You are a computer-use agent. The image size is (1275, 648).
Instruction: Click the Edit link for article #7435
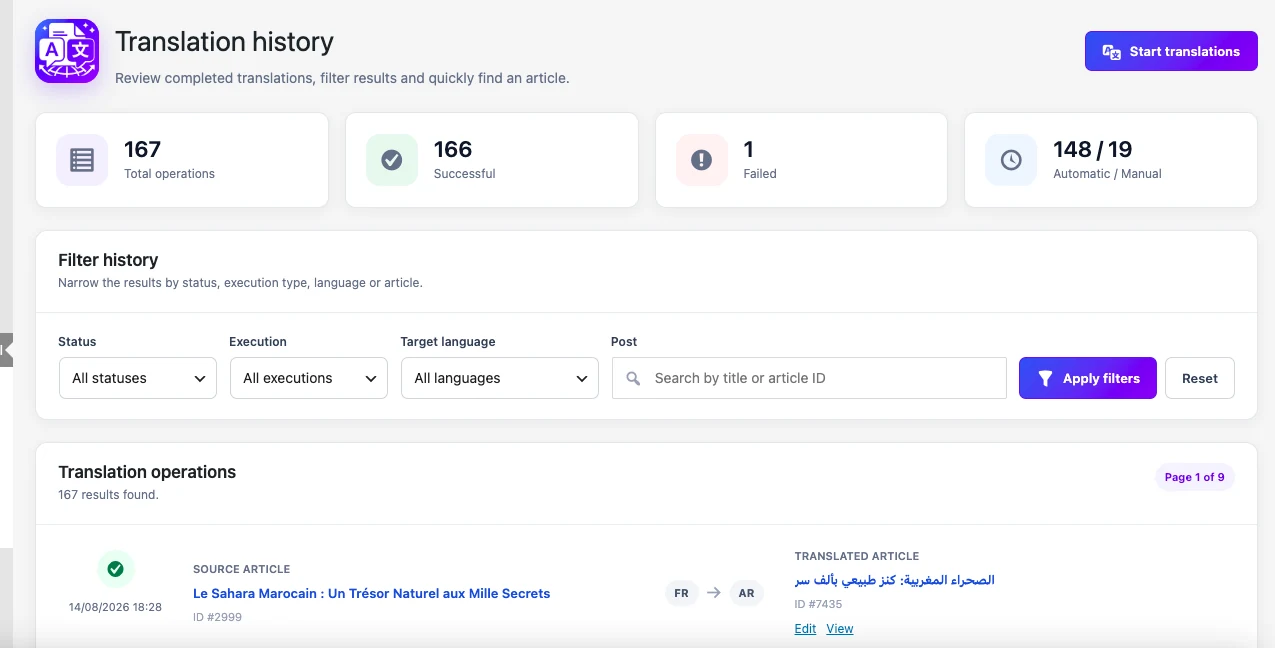pyautogui.click(x=805, y=629)
